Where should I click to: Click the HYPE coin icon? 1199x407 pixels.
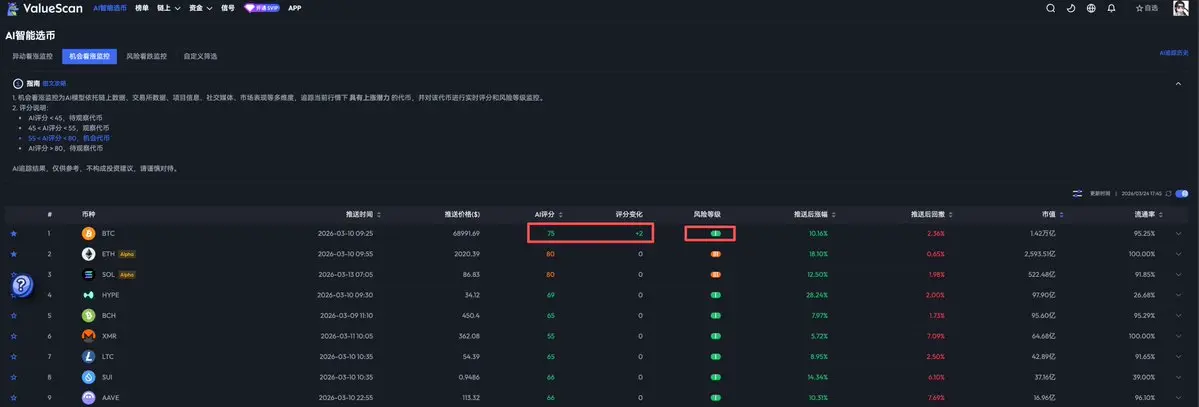(x=89, y=295)
